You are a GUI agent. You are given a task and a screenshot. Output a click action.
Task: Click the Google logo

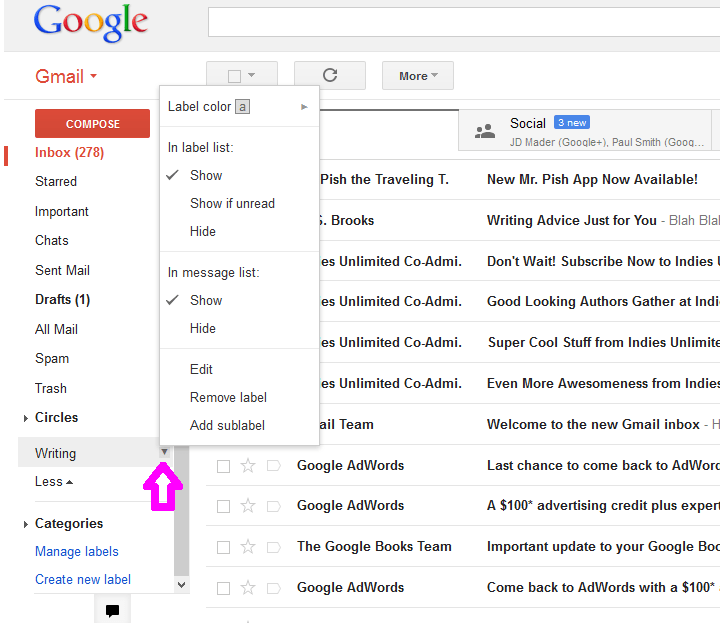coord(91,23)
